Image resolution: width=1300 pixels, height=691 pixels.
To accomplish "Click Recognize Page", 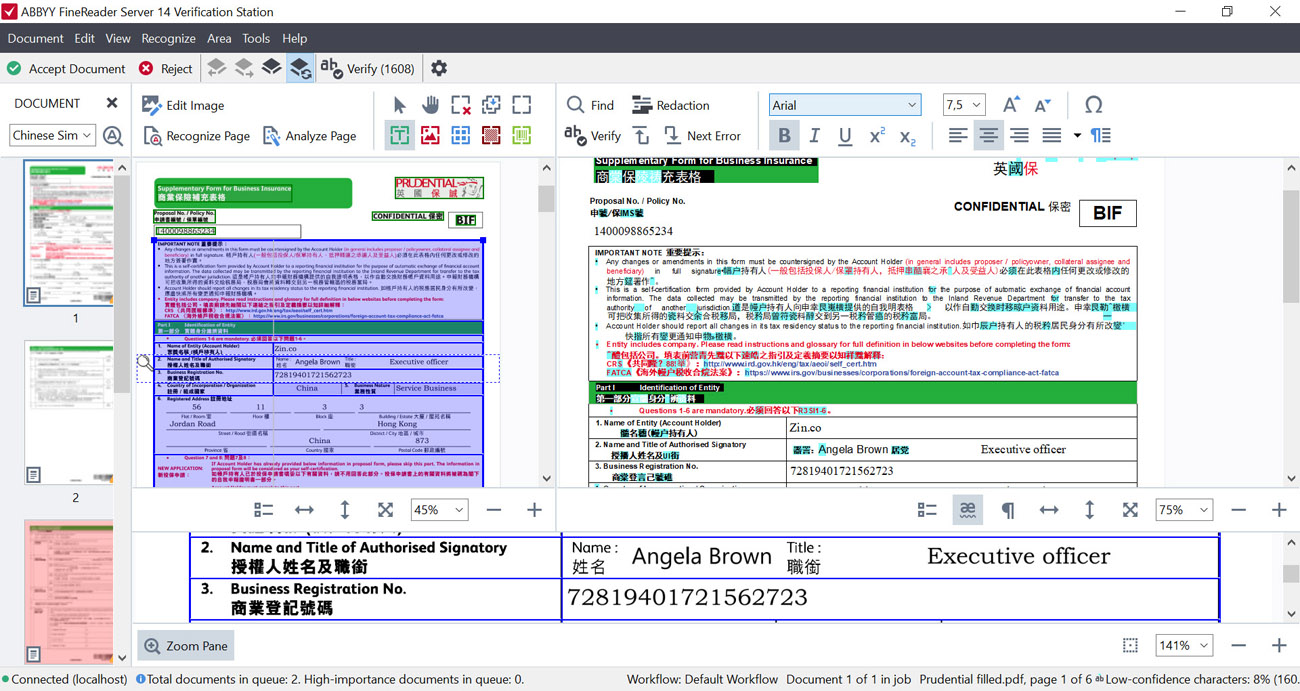I will (x=196, y=135).
